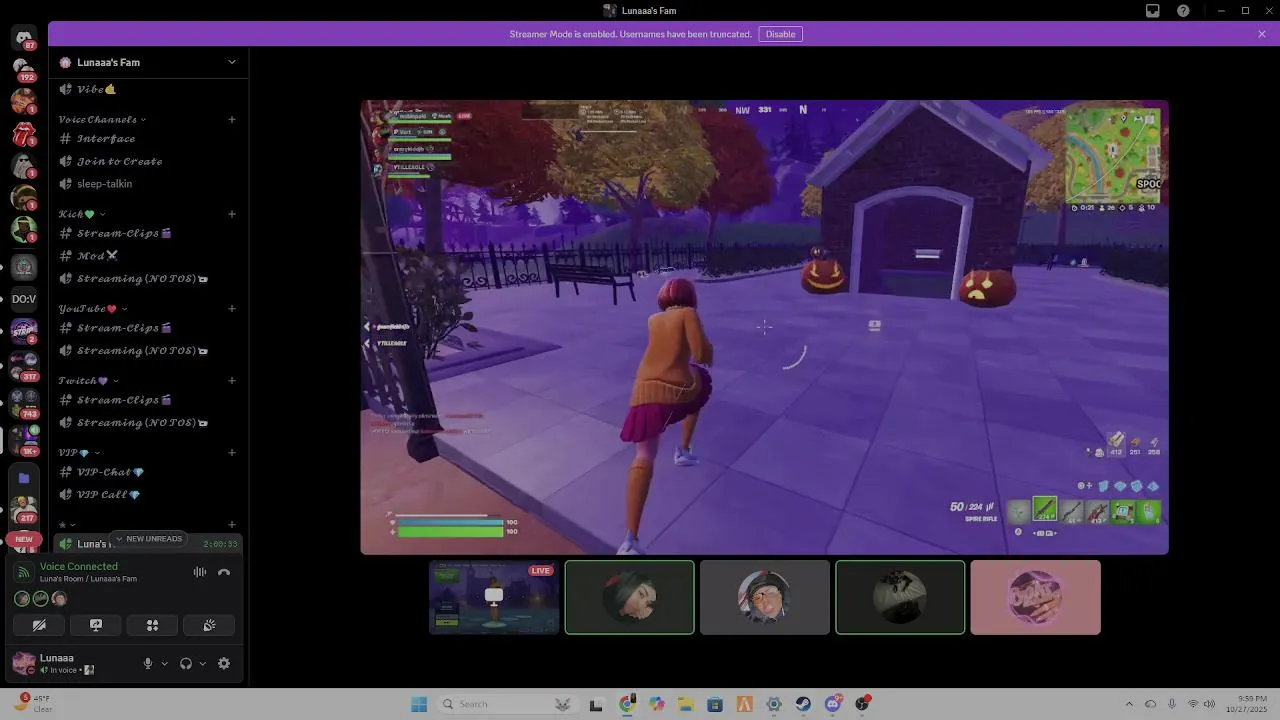
Task: Toggle noise suppression waveform icon
Action: coord(200,572)
